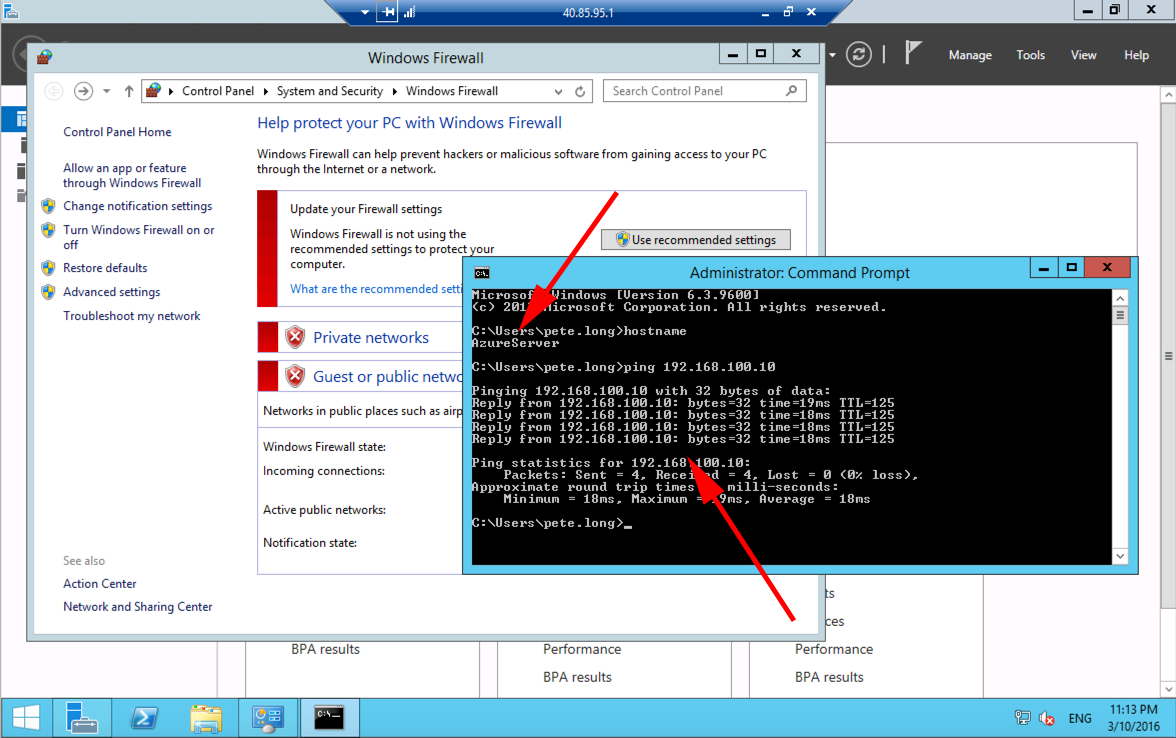Open the connection bar options dropdown arrow
The image size is (1176, 738).
tap(364, 12)
